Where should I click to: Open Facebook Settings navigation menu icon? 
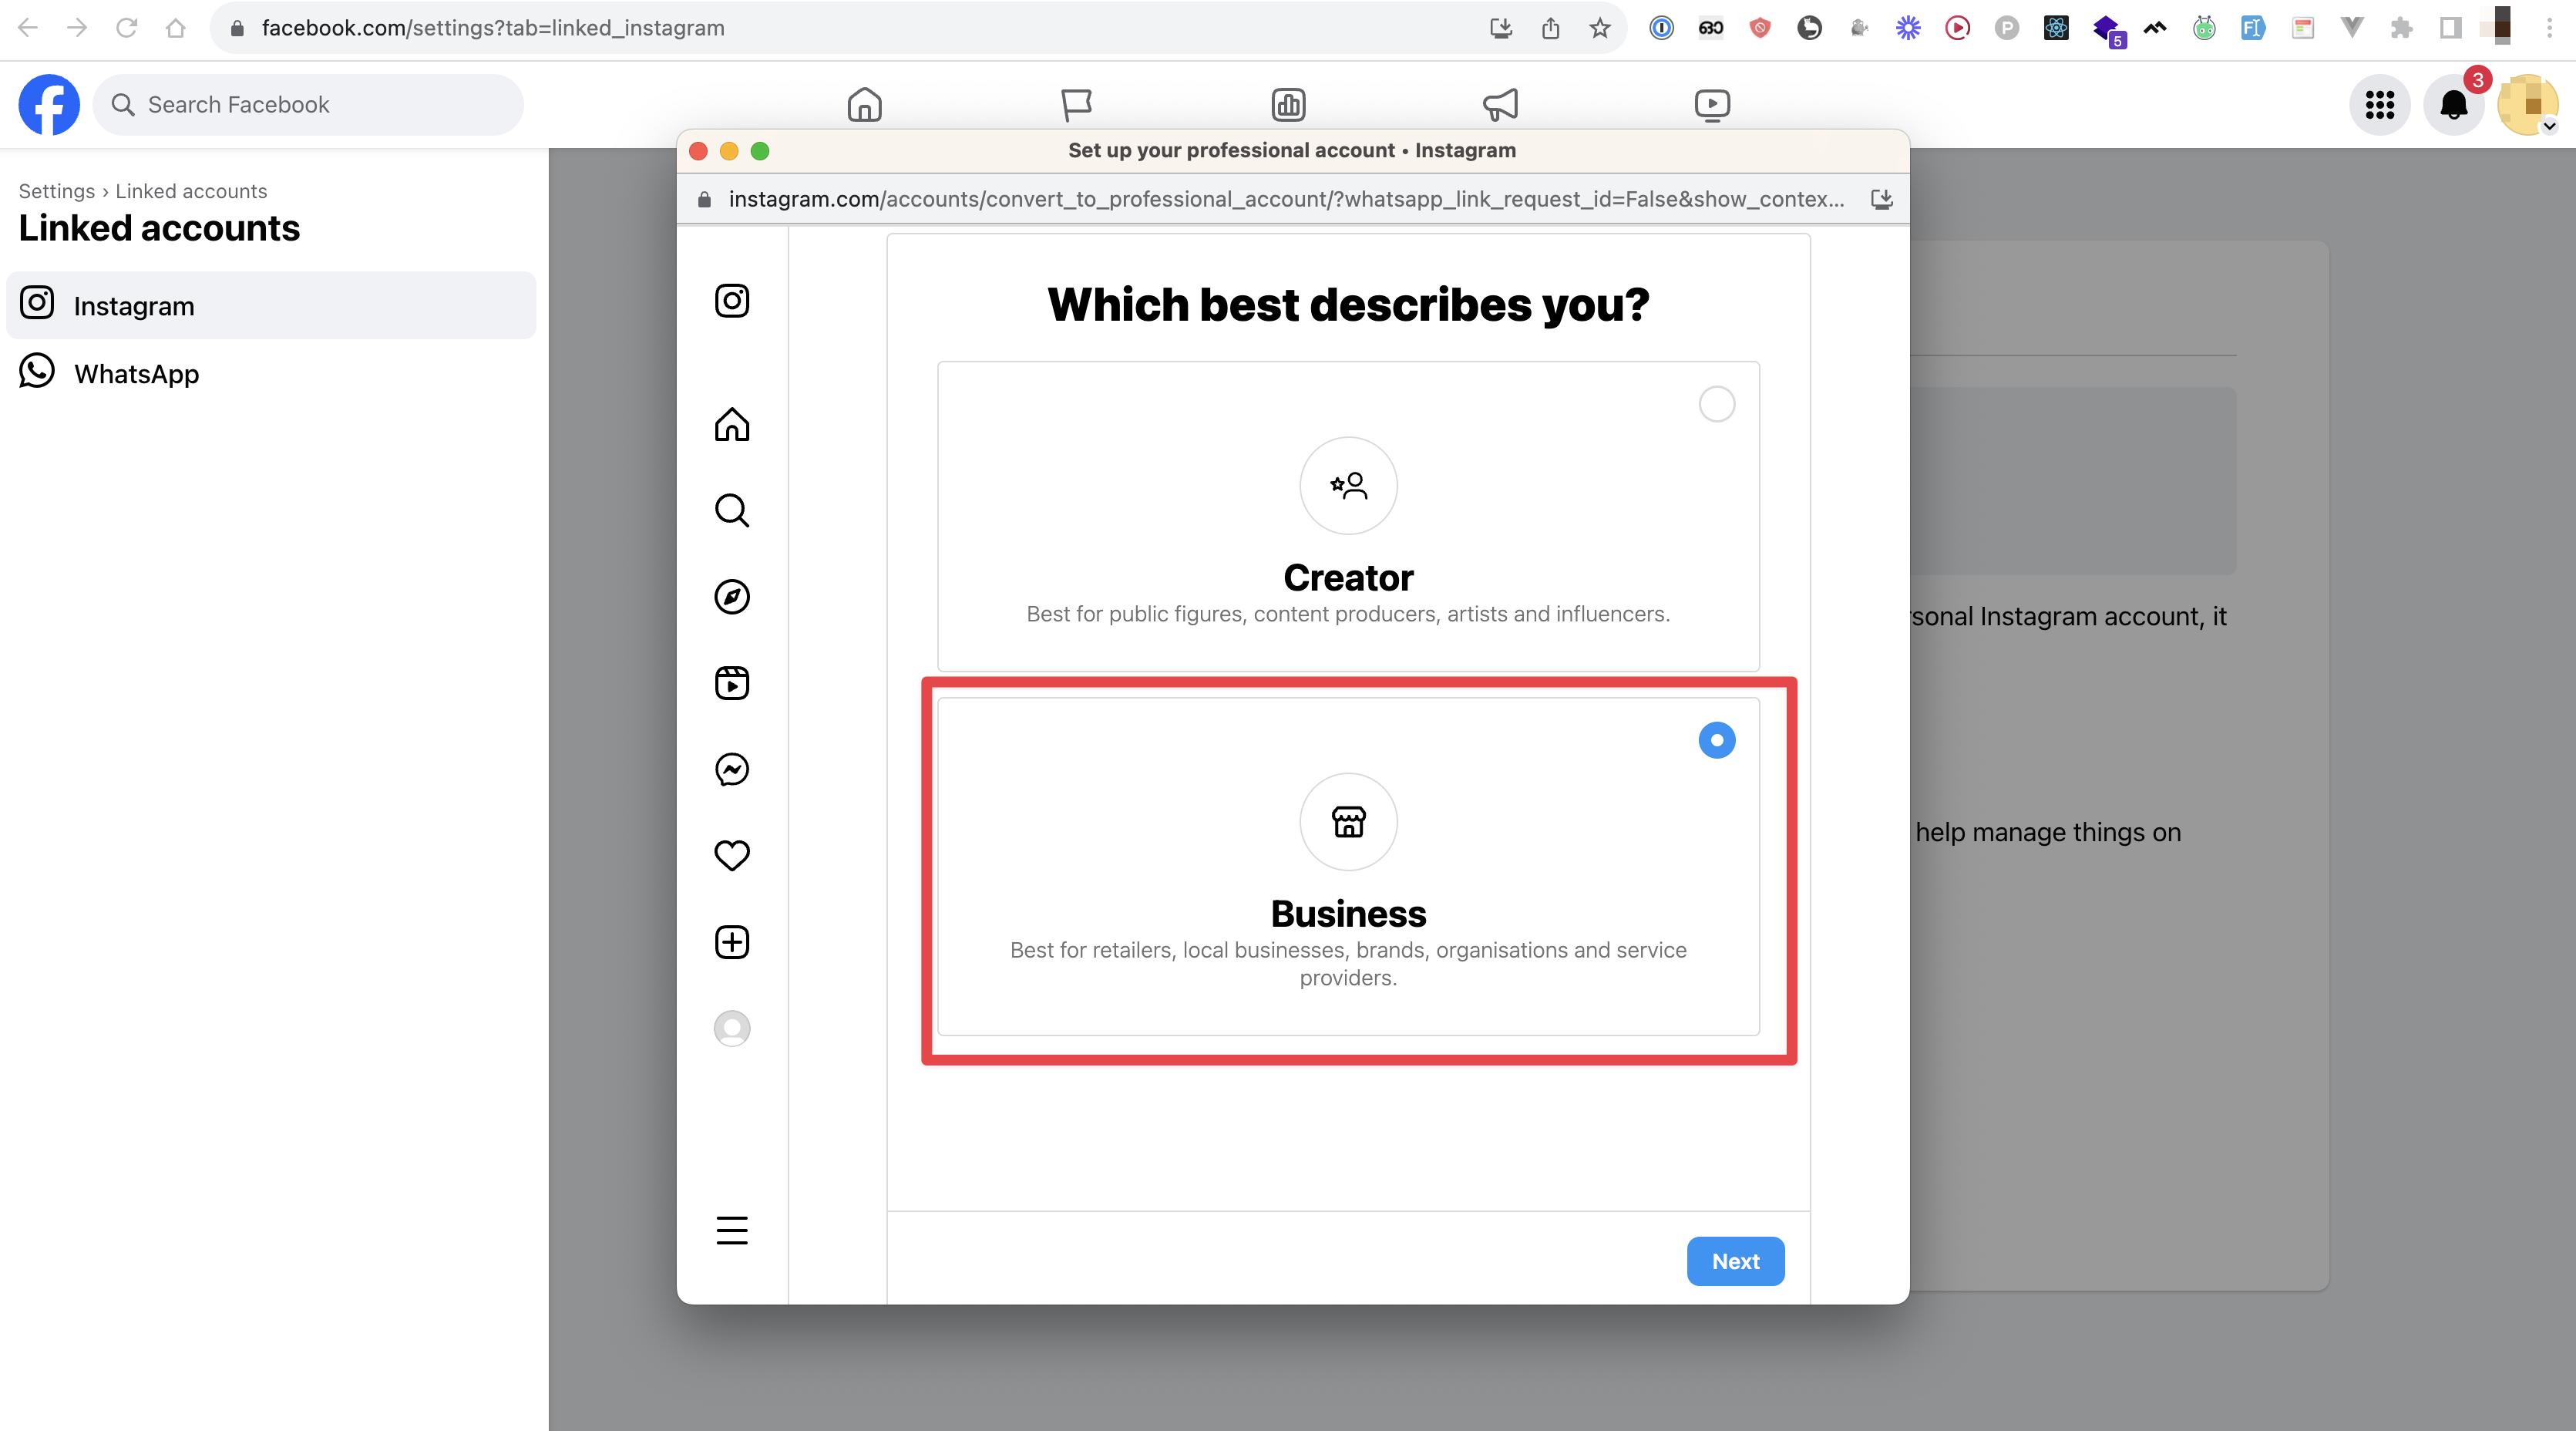coord(2383,103)
